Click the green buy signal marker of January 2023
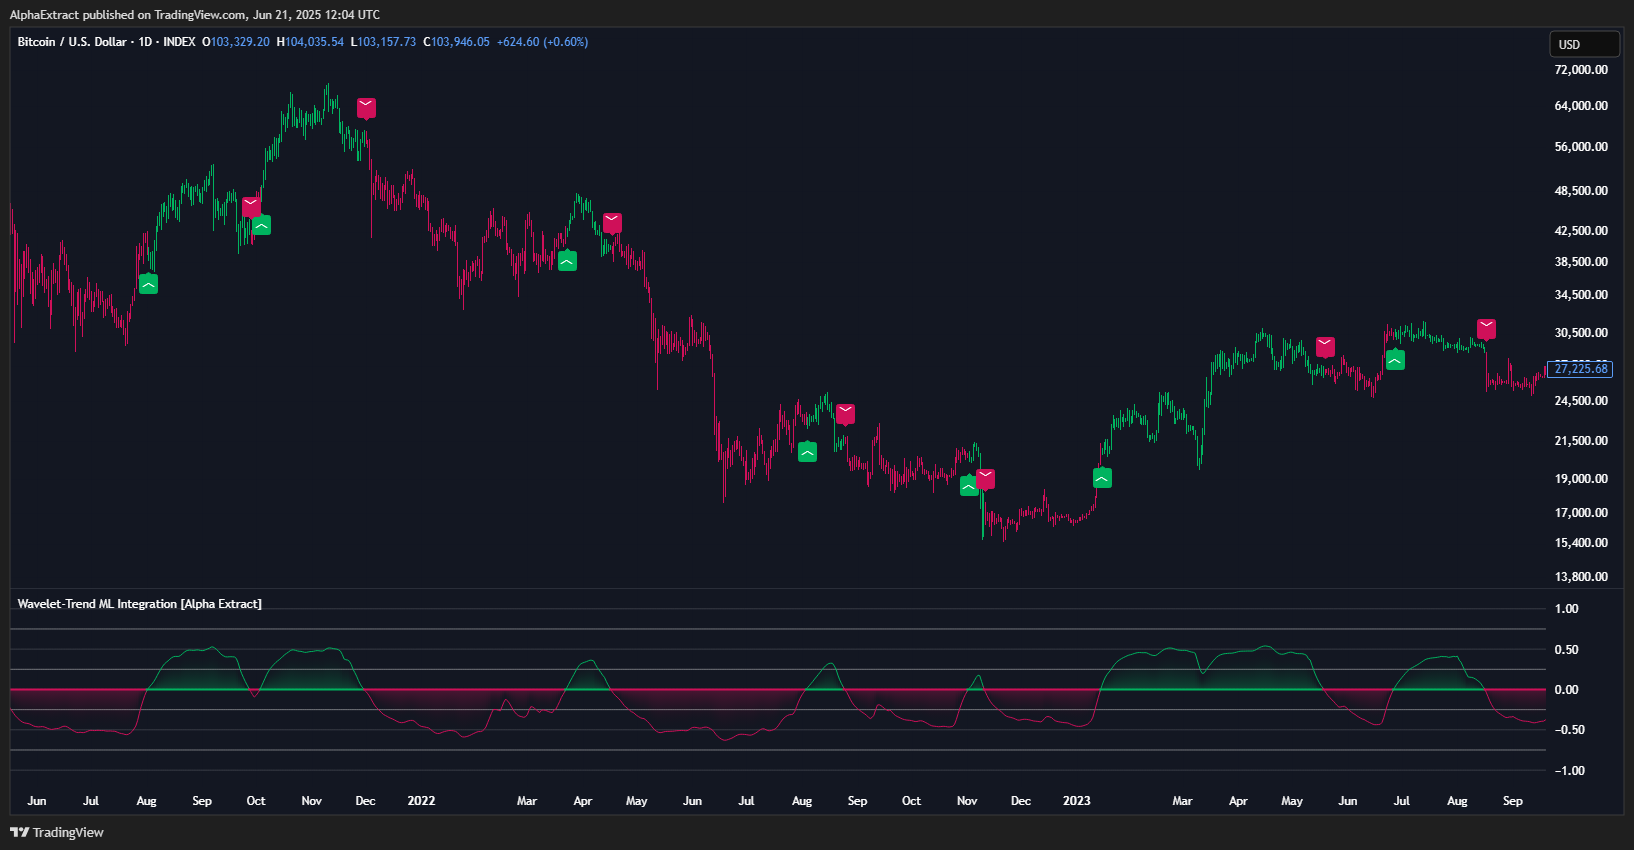 pos(1102,478)
